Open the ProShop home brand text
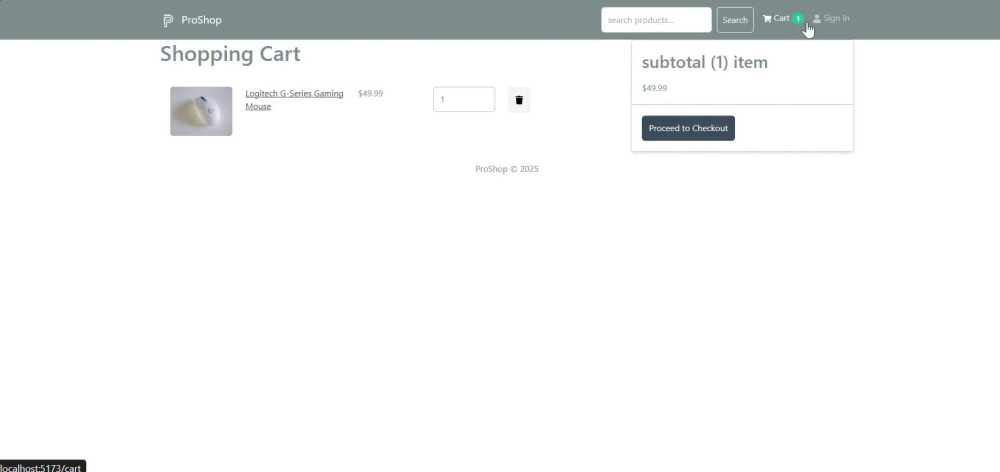The width and height of the screenshot is (1000, 472). 202,20
